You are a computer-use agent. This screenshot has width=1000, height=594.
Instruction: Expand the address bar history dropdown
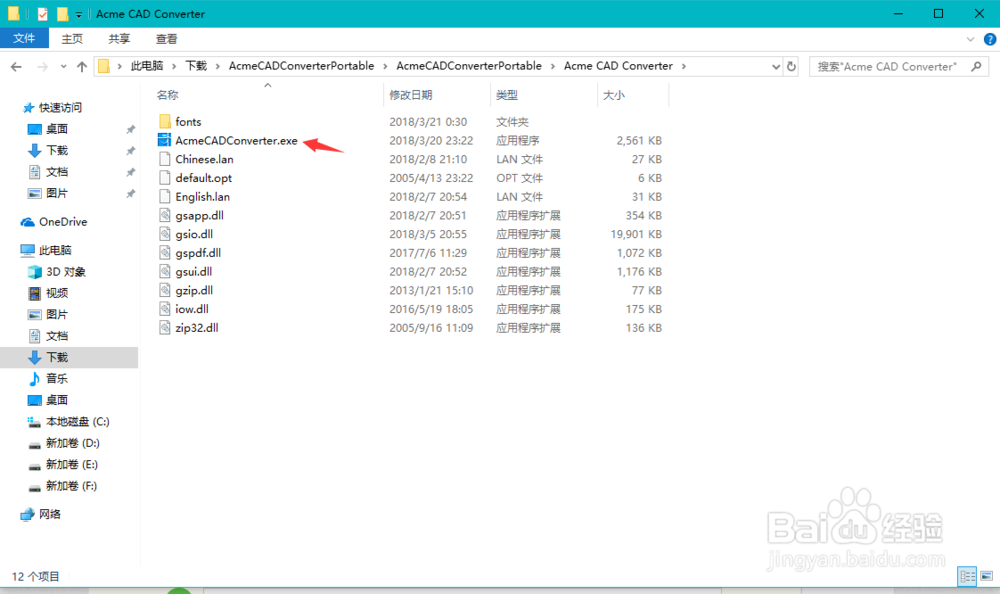(776, 66)
